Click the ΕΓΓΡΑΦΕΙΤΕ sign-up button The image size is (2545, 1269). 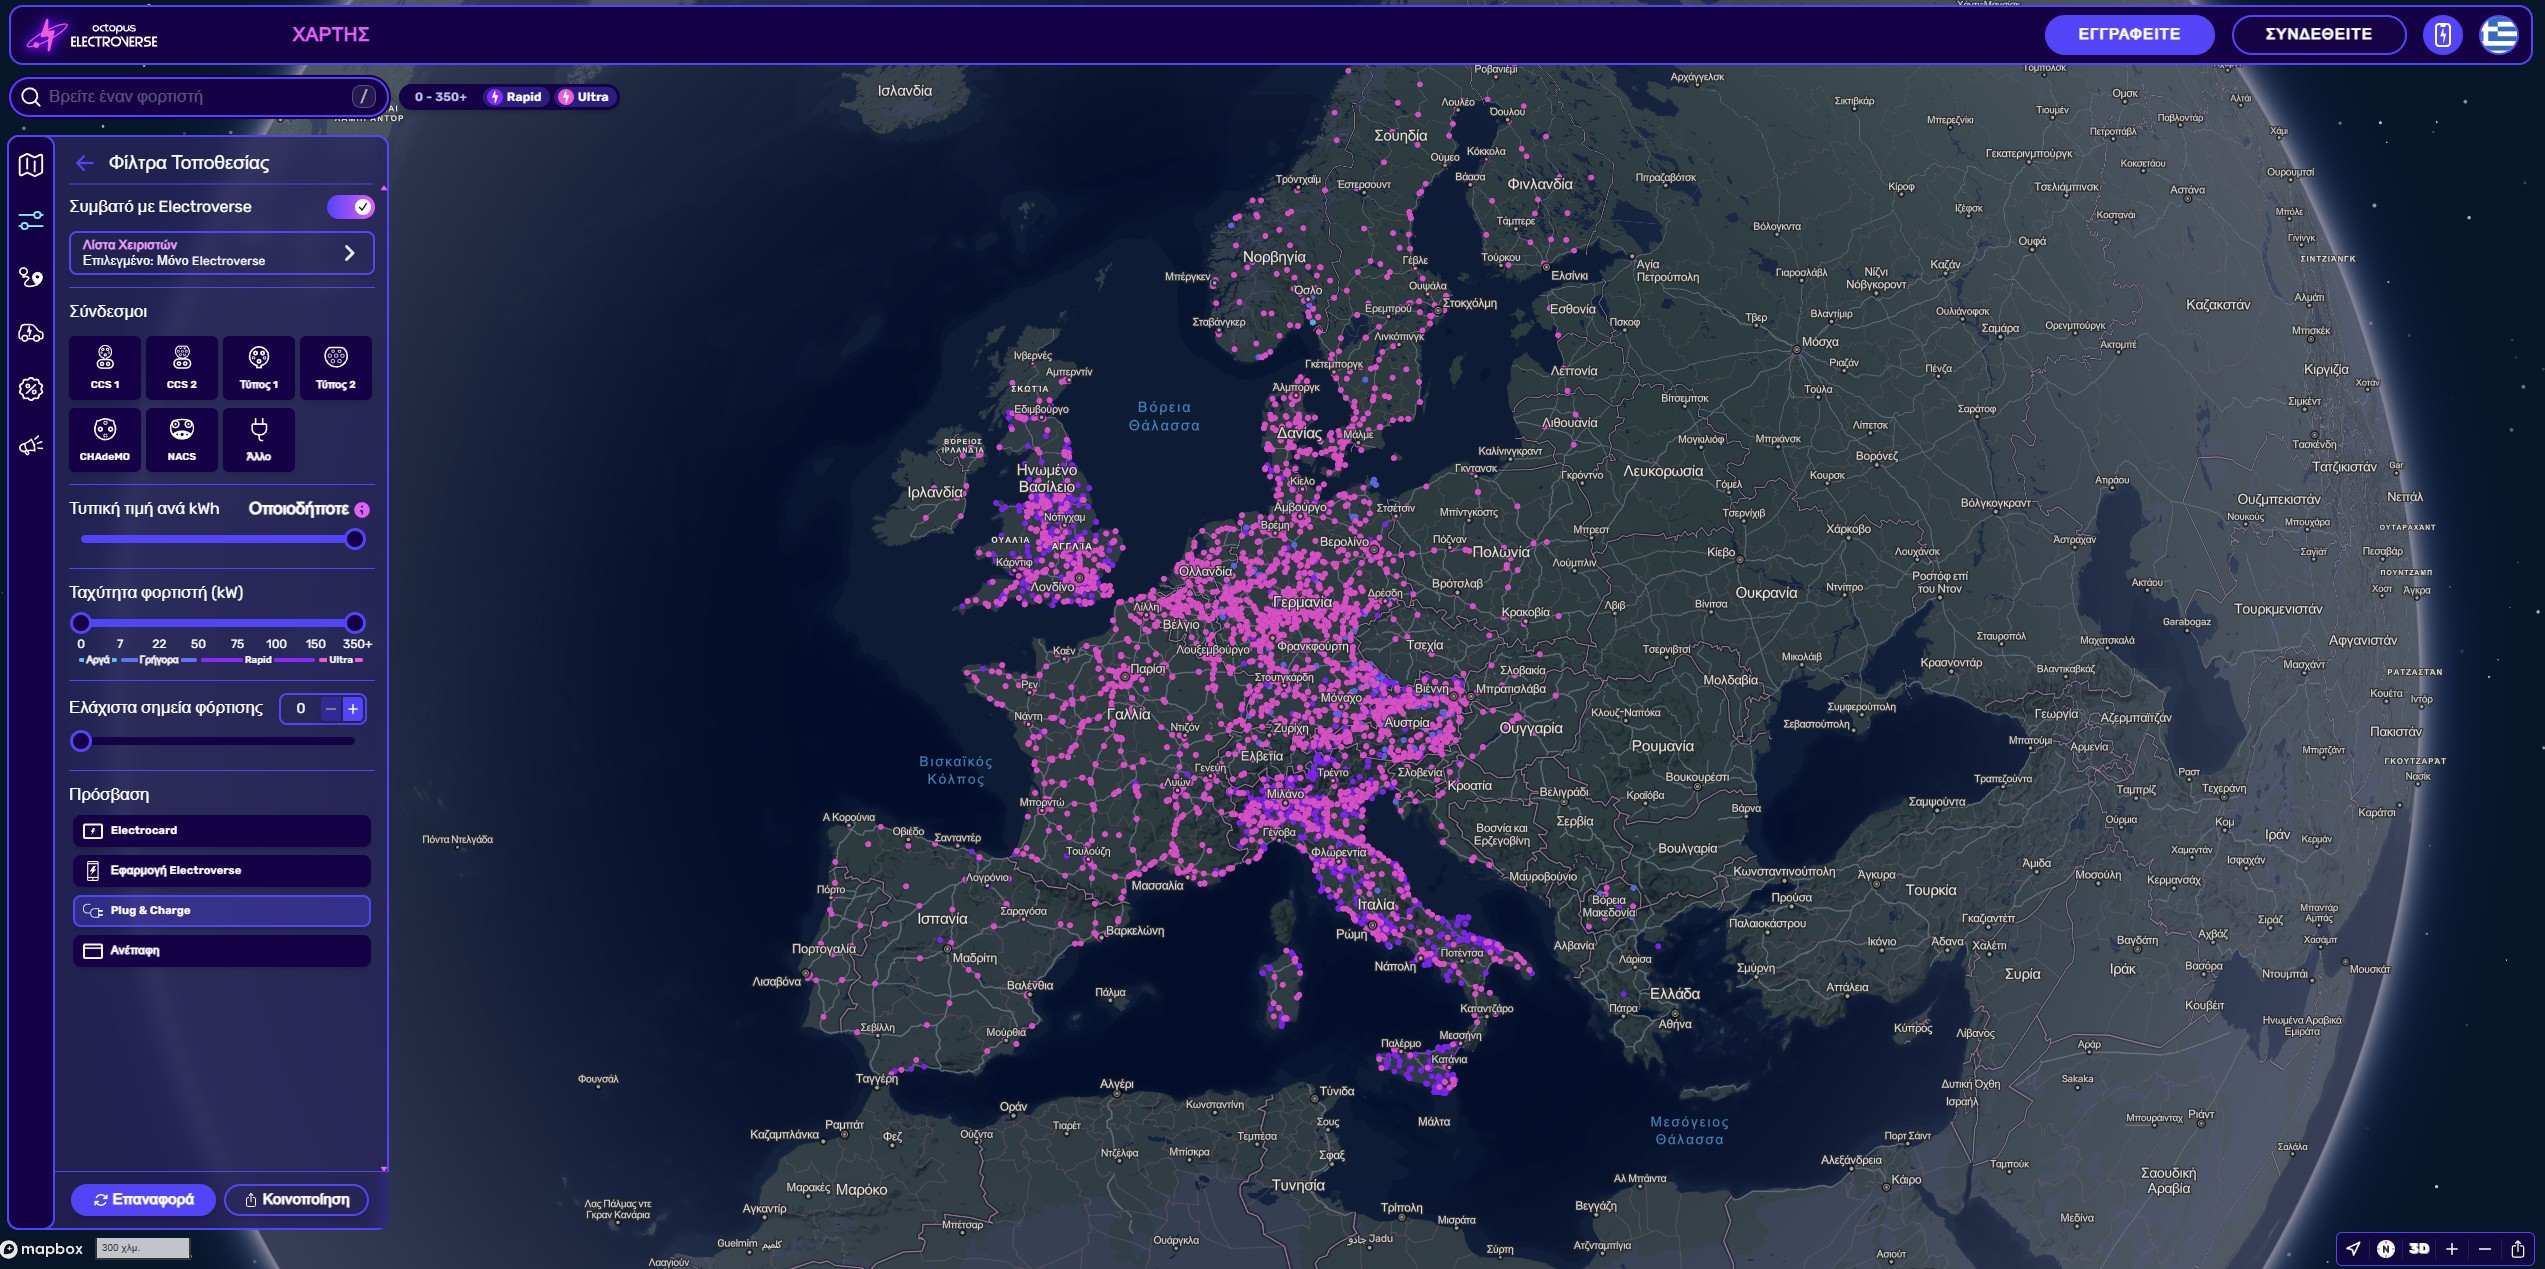[2129, 35]
